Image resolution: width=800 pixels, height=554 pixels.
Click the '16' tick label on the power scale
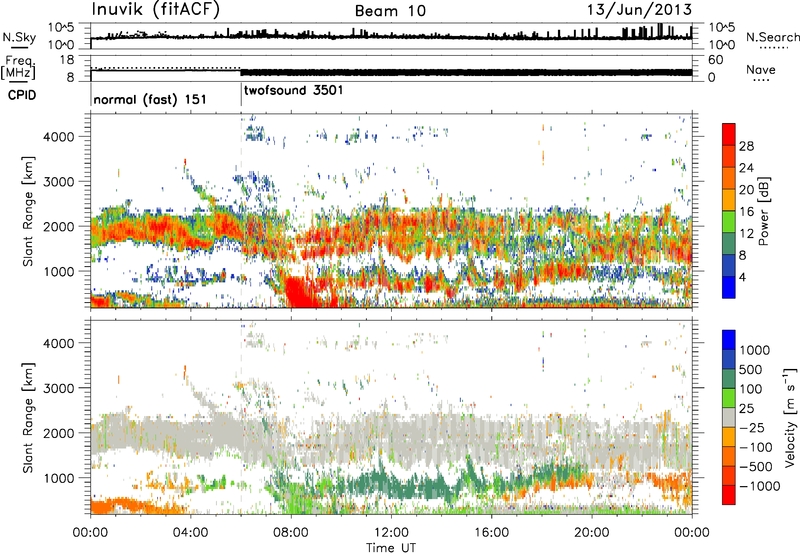746,212
